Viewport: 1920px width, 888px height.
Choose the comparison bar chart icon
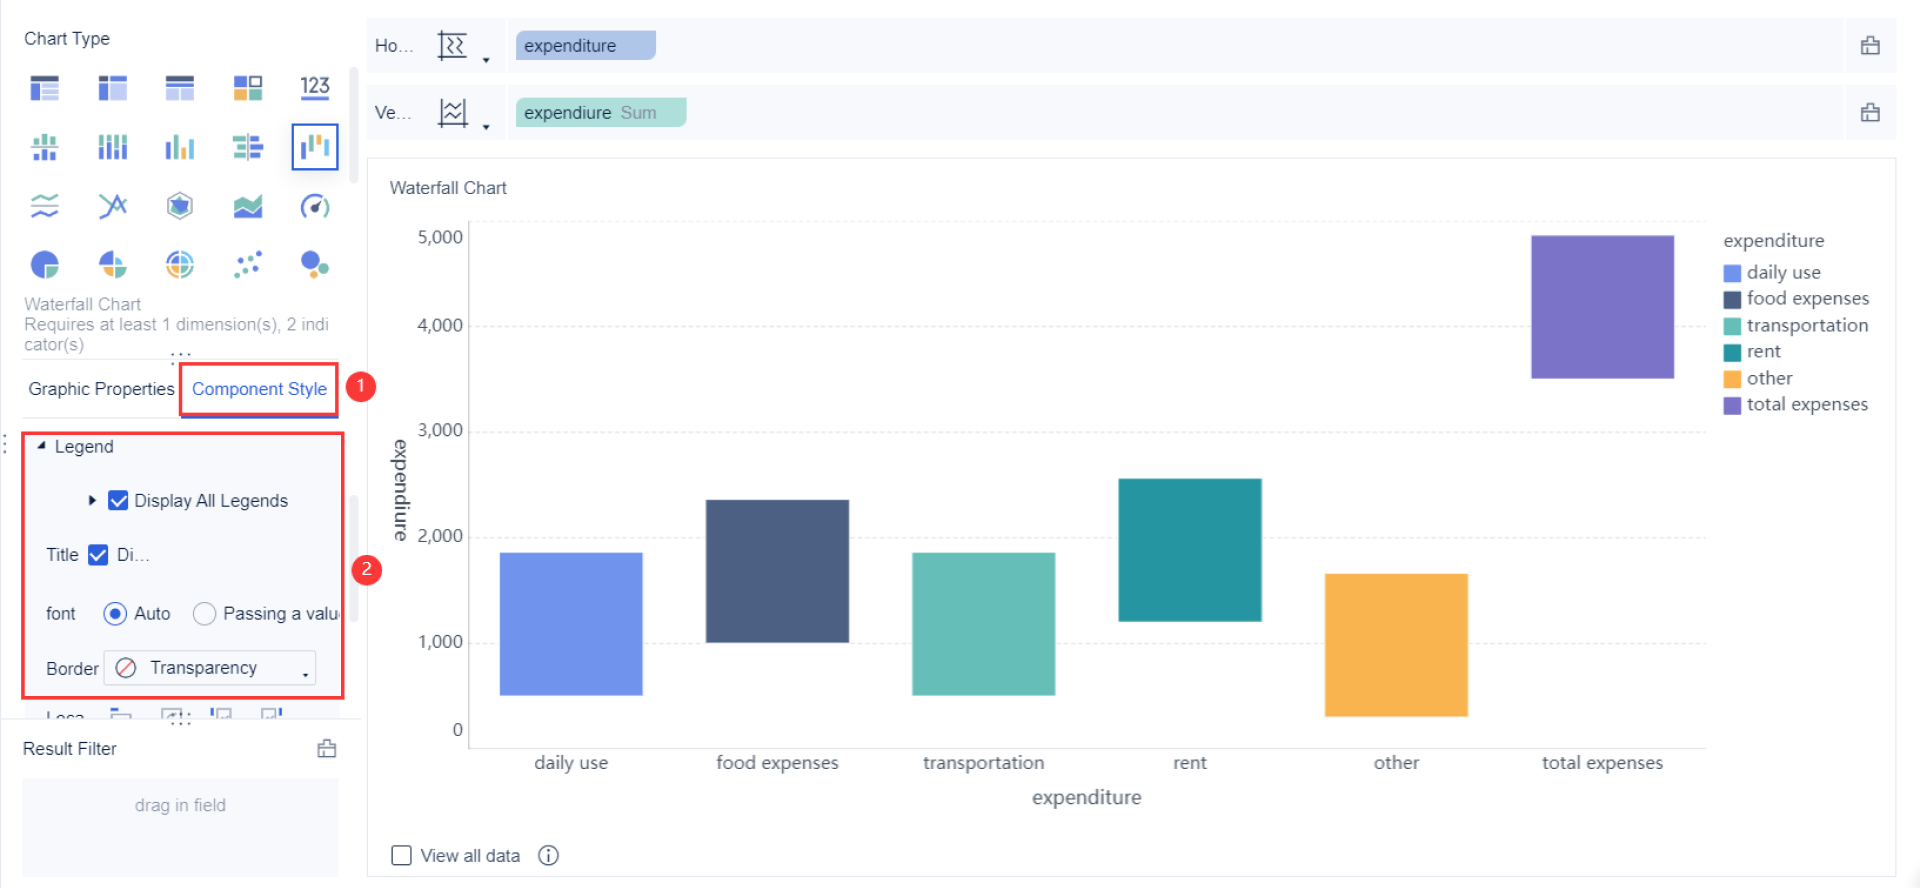pos(248,147)
